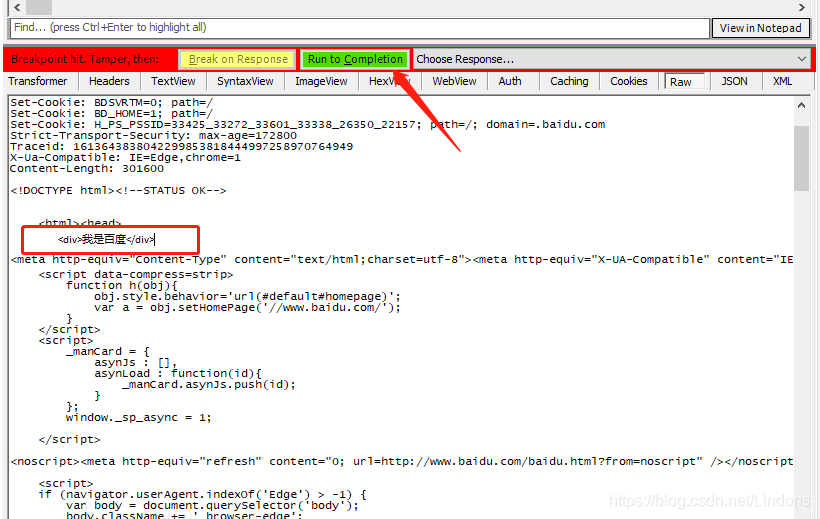820x519 pixels.
Task: Open the Choose Response dropdown
Action: [x=611, y=59]
